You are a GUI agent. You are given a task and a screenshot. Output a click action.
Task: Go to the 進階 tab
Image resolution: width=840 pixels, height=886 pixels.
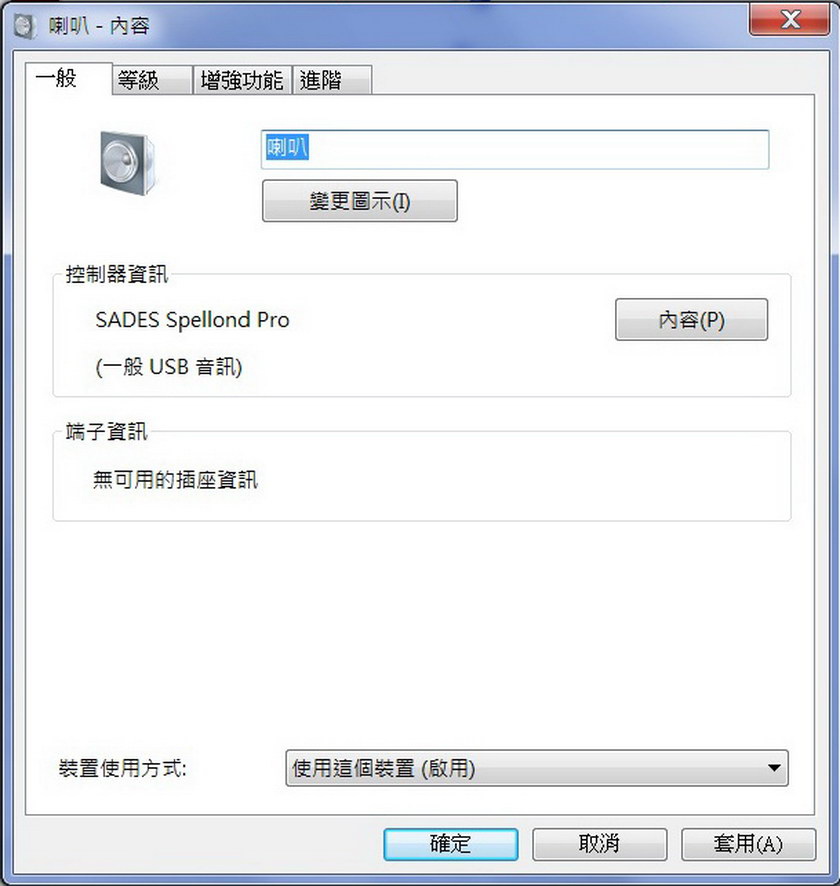pos(332,80)
